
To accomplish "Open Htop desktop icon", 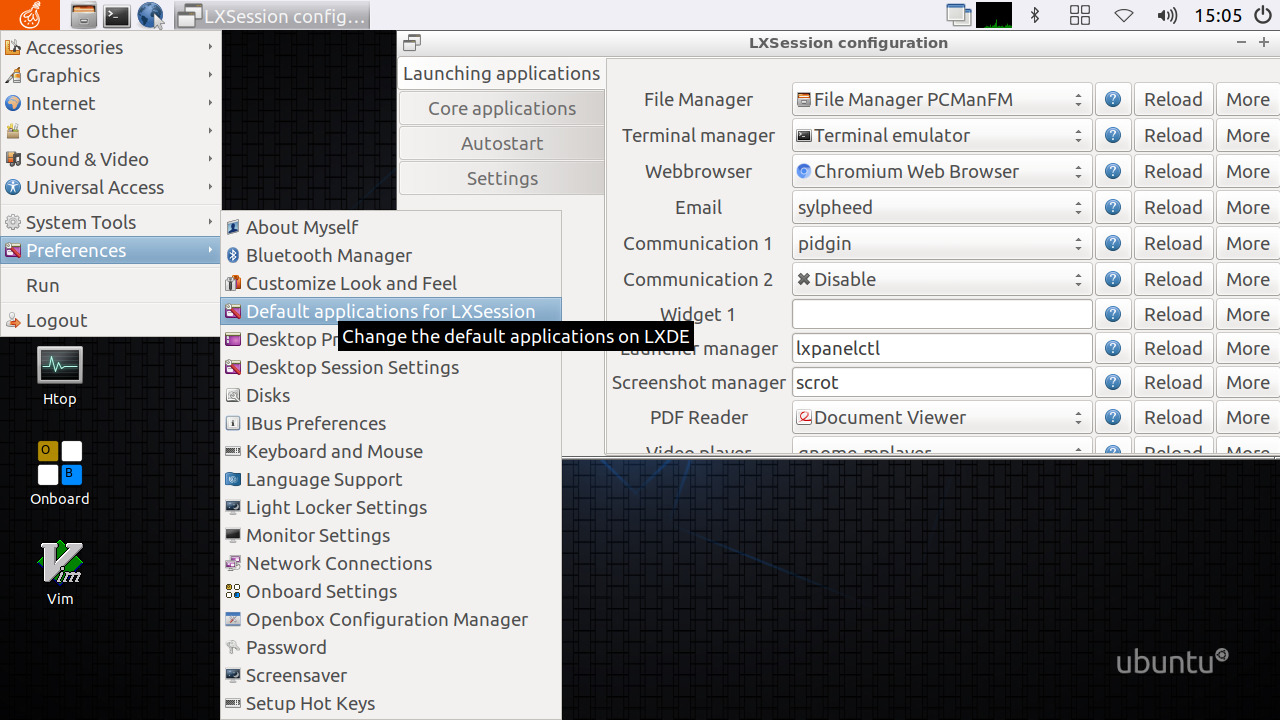I will click(59, 377).
